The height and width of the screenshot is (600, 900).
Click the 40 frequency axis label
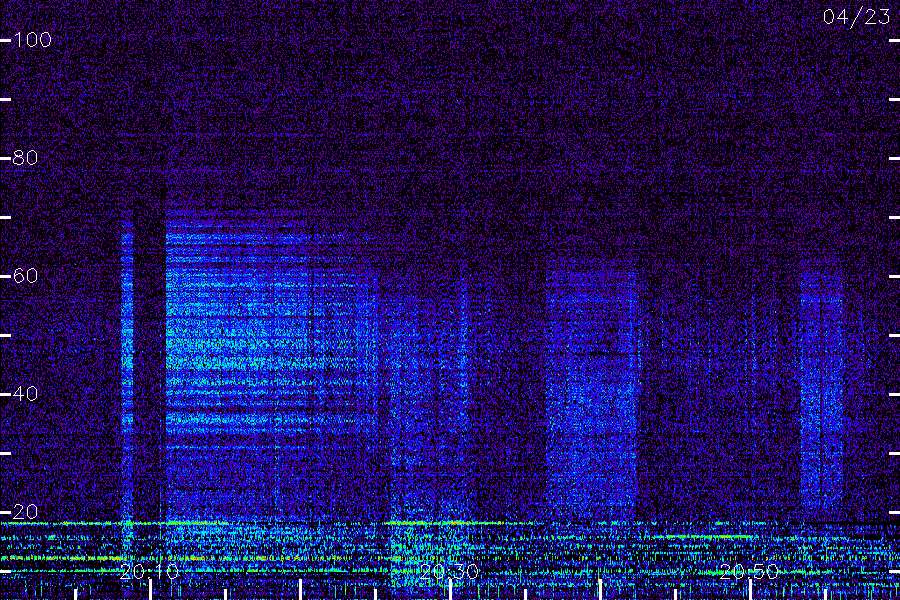[x=26, y=393]
